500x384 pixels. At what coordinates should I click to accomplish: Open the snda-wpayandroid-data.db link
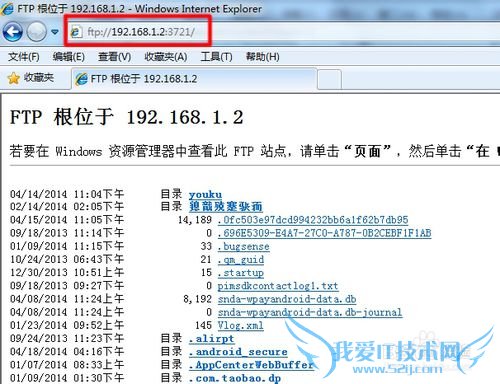[287, 299]
